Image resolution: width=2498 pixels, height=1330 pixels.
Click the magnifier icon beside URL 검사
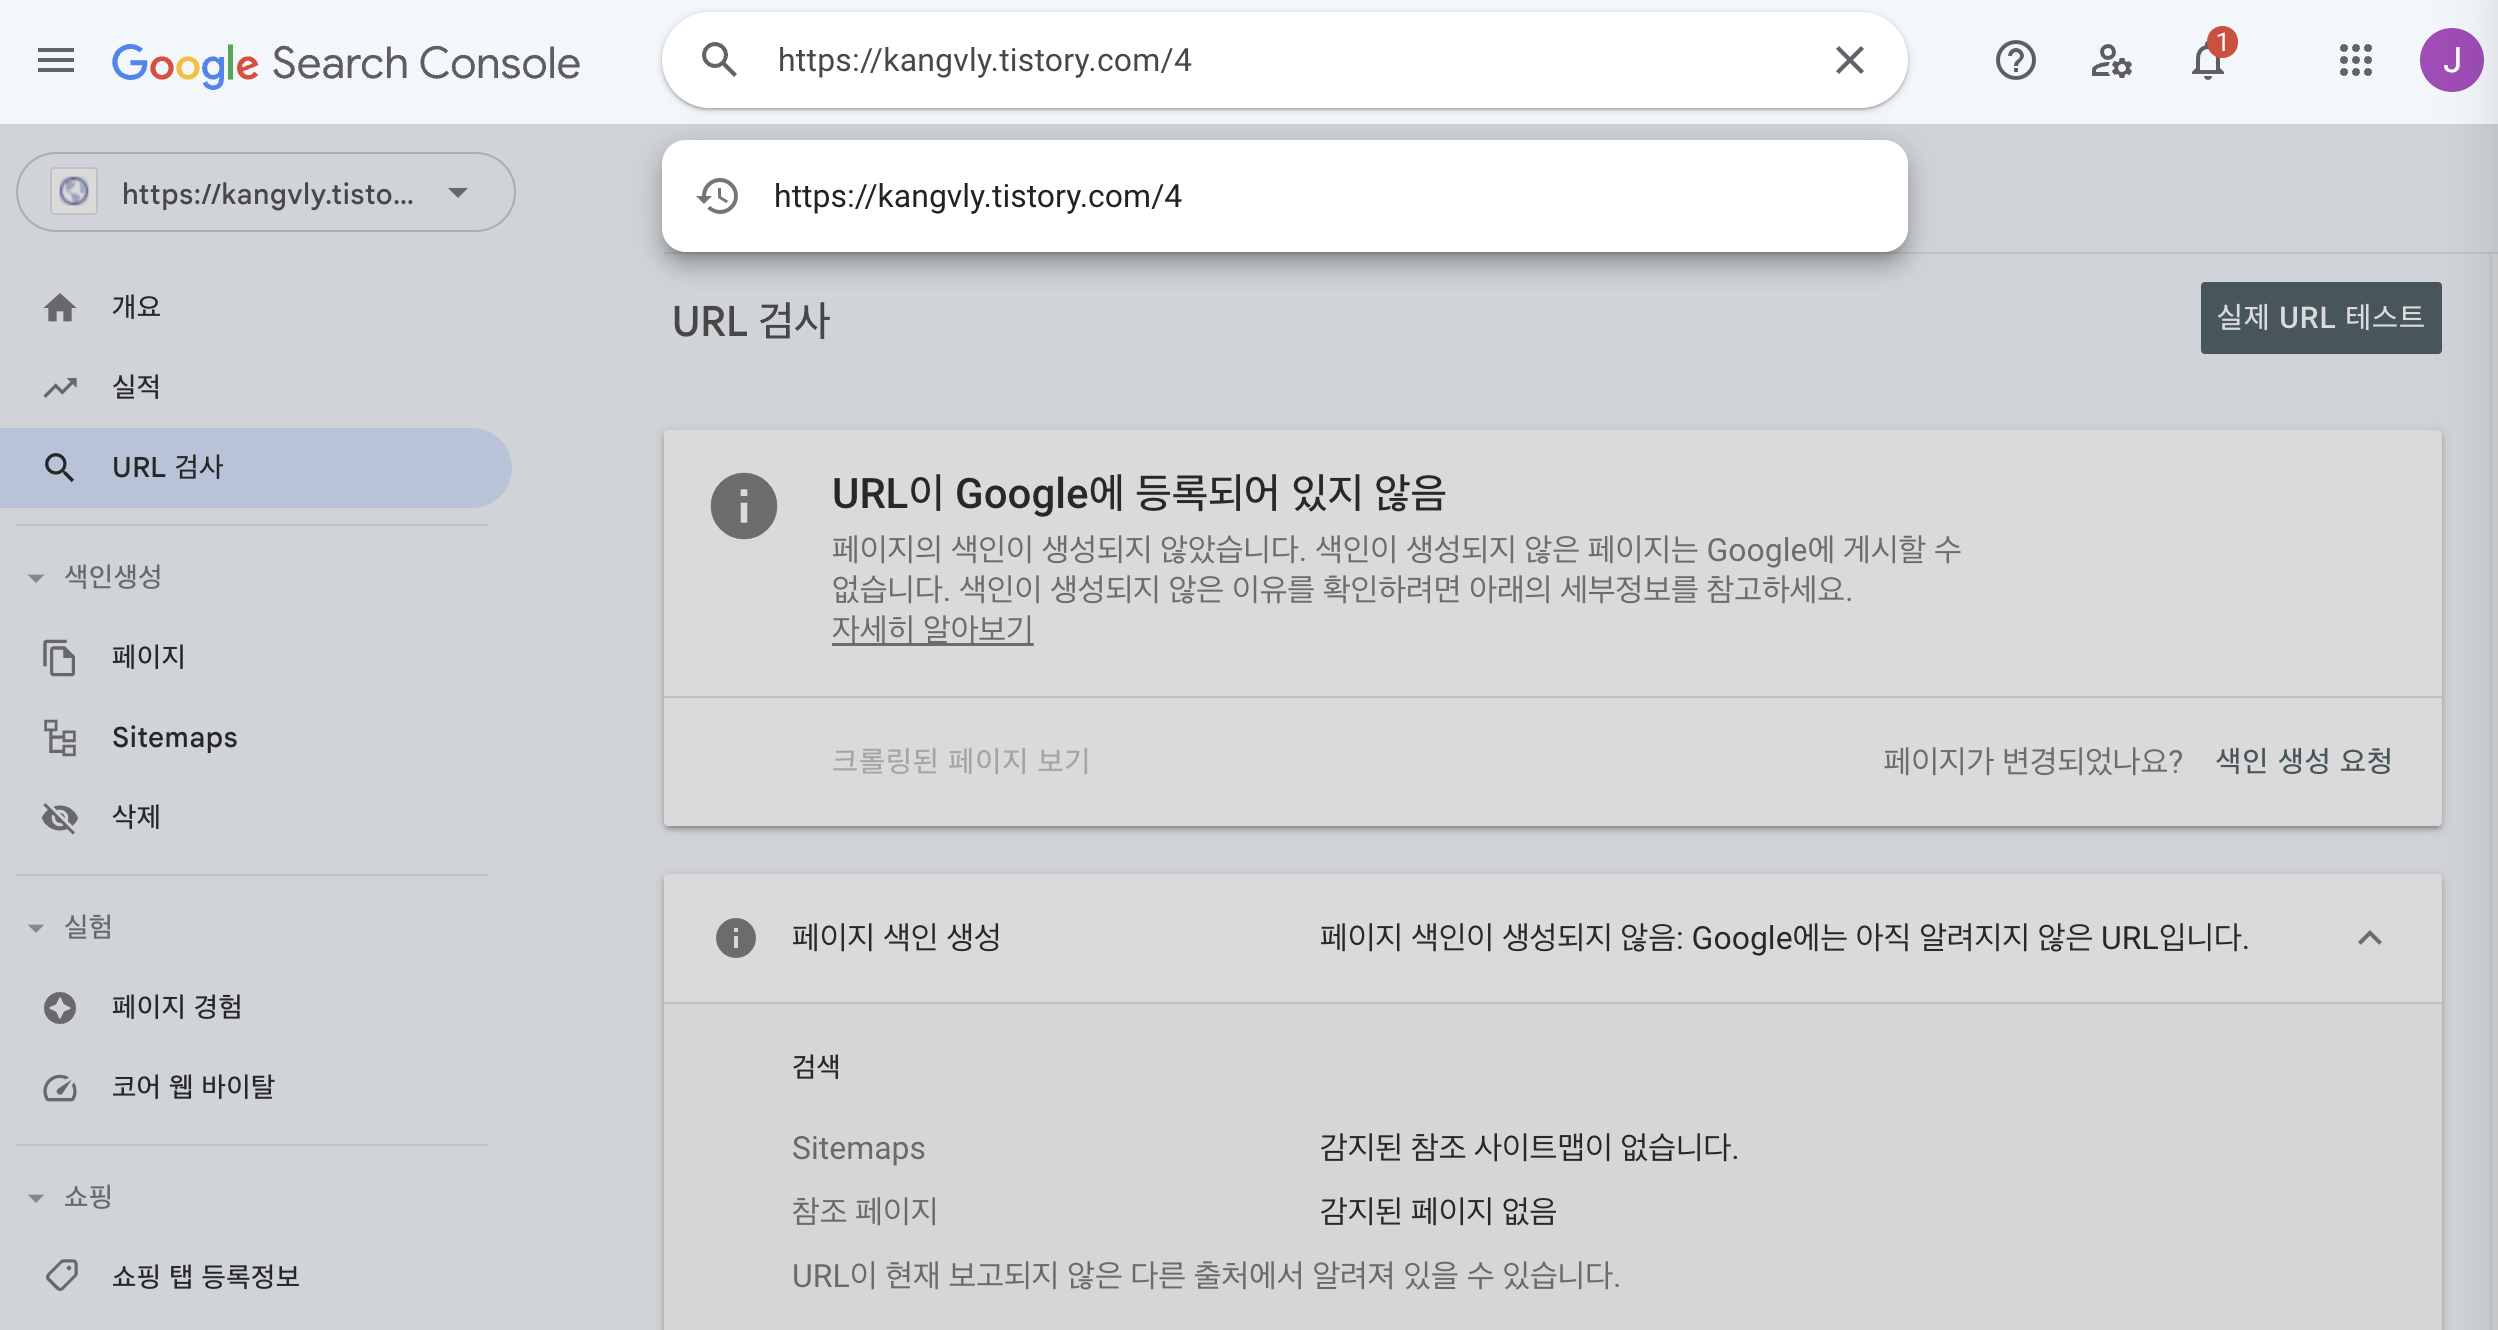(60, 467)
